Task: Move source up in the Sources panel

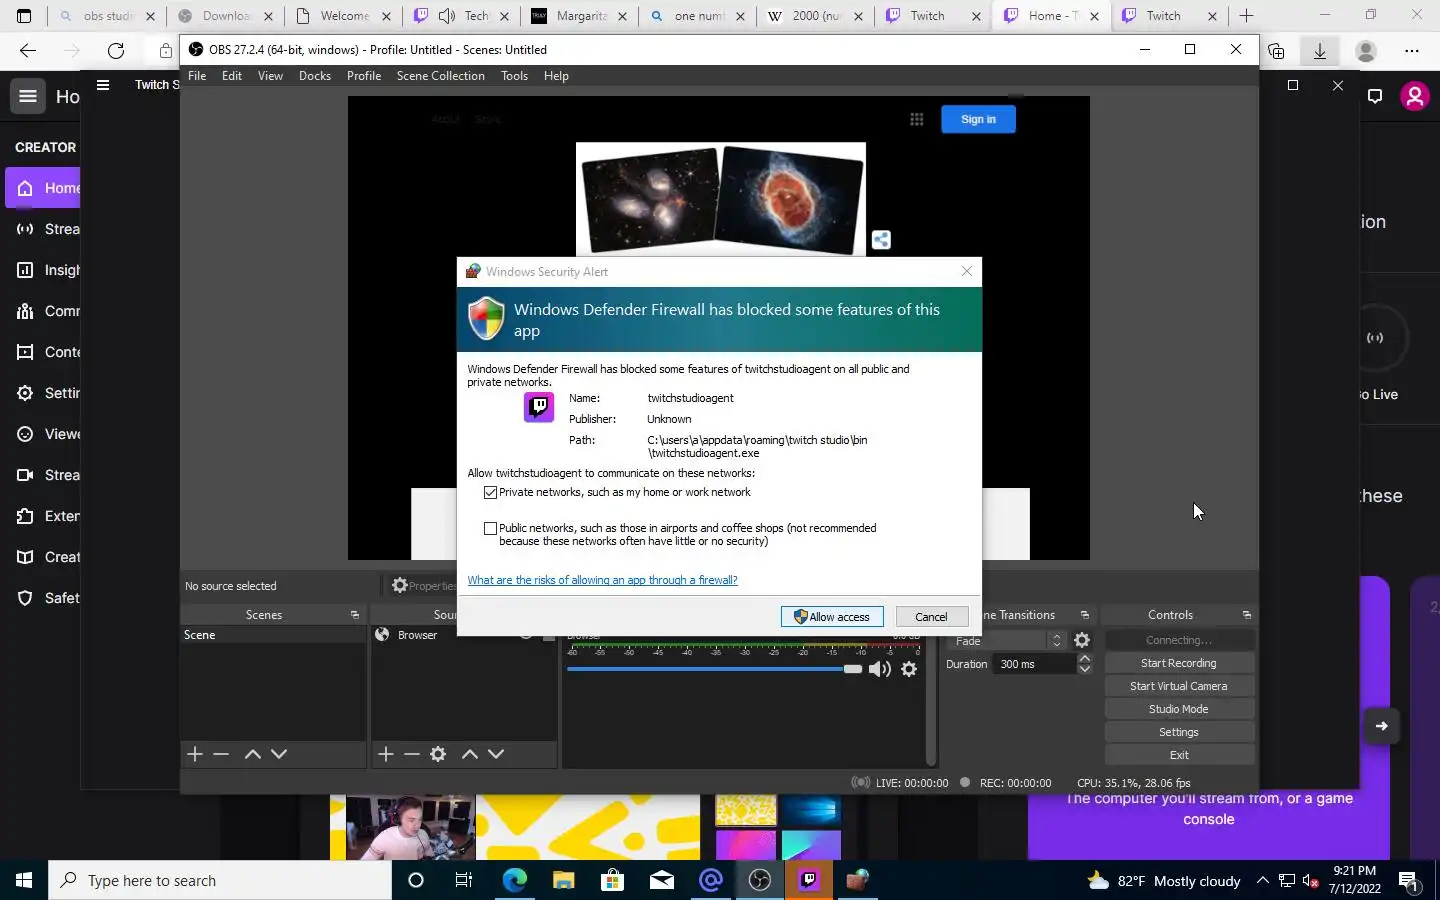Action: click(x=470, y=754)
